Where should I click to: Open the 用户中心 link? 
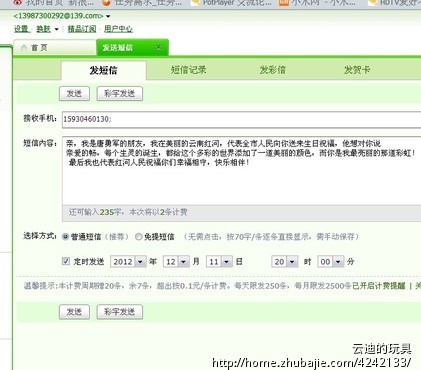click(x=118, y=29)
